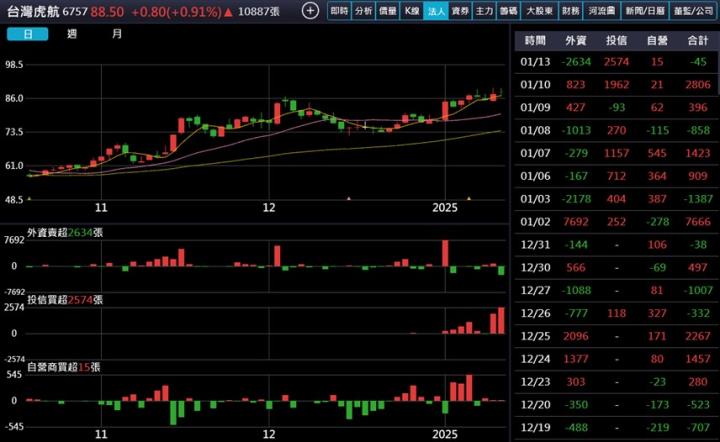Select the 12/30 row date
720x442 pixels.
tap(535, 268)
